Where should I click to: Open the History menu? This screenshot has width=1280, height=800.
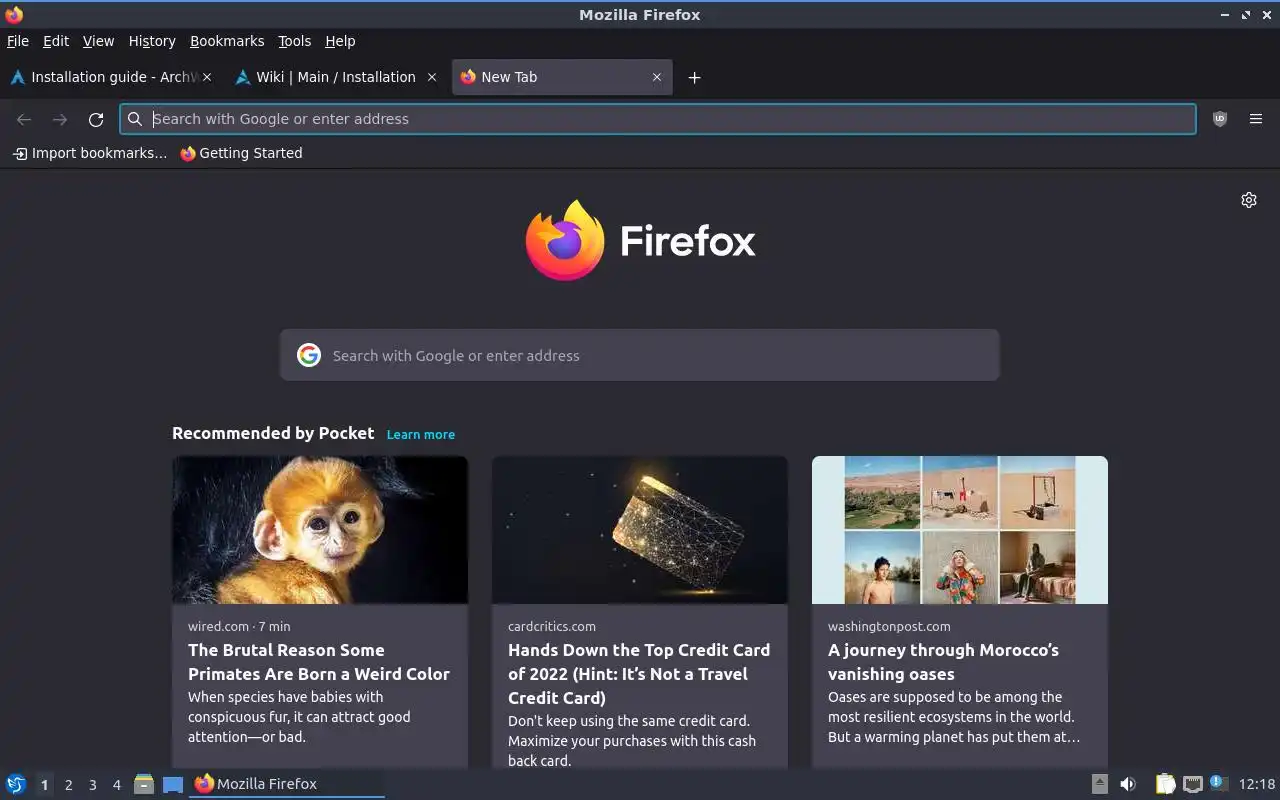pos(152,41)
